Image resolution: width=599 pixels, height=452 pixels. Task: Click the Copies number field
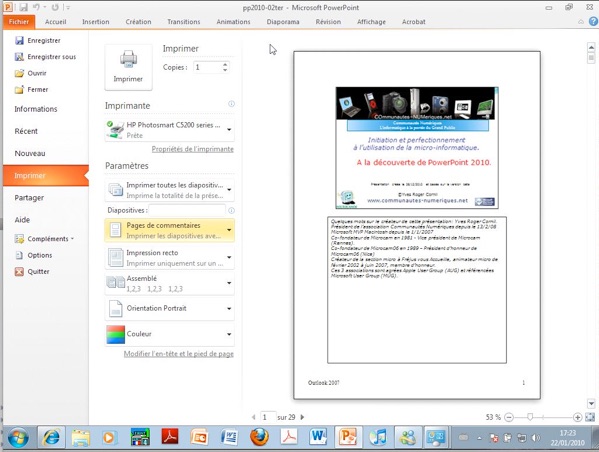pyautogui.click(x=207, y=67)
